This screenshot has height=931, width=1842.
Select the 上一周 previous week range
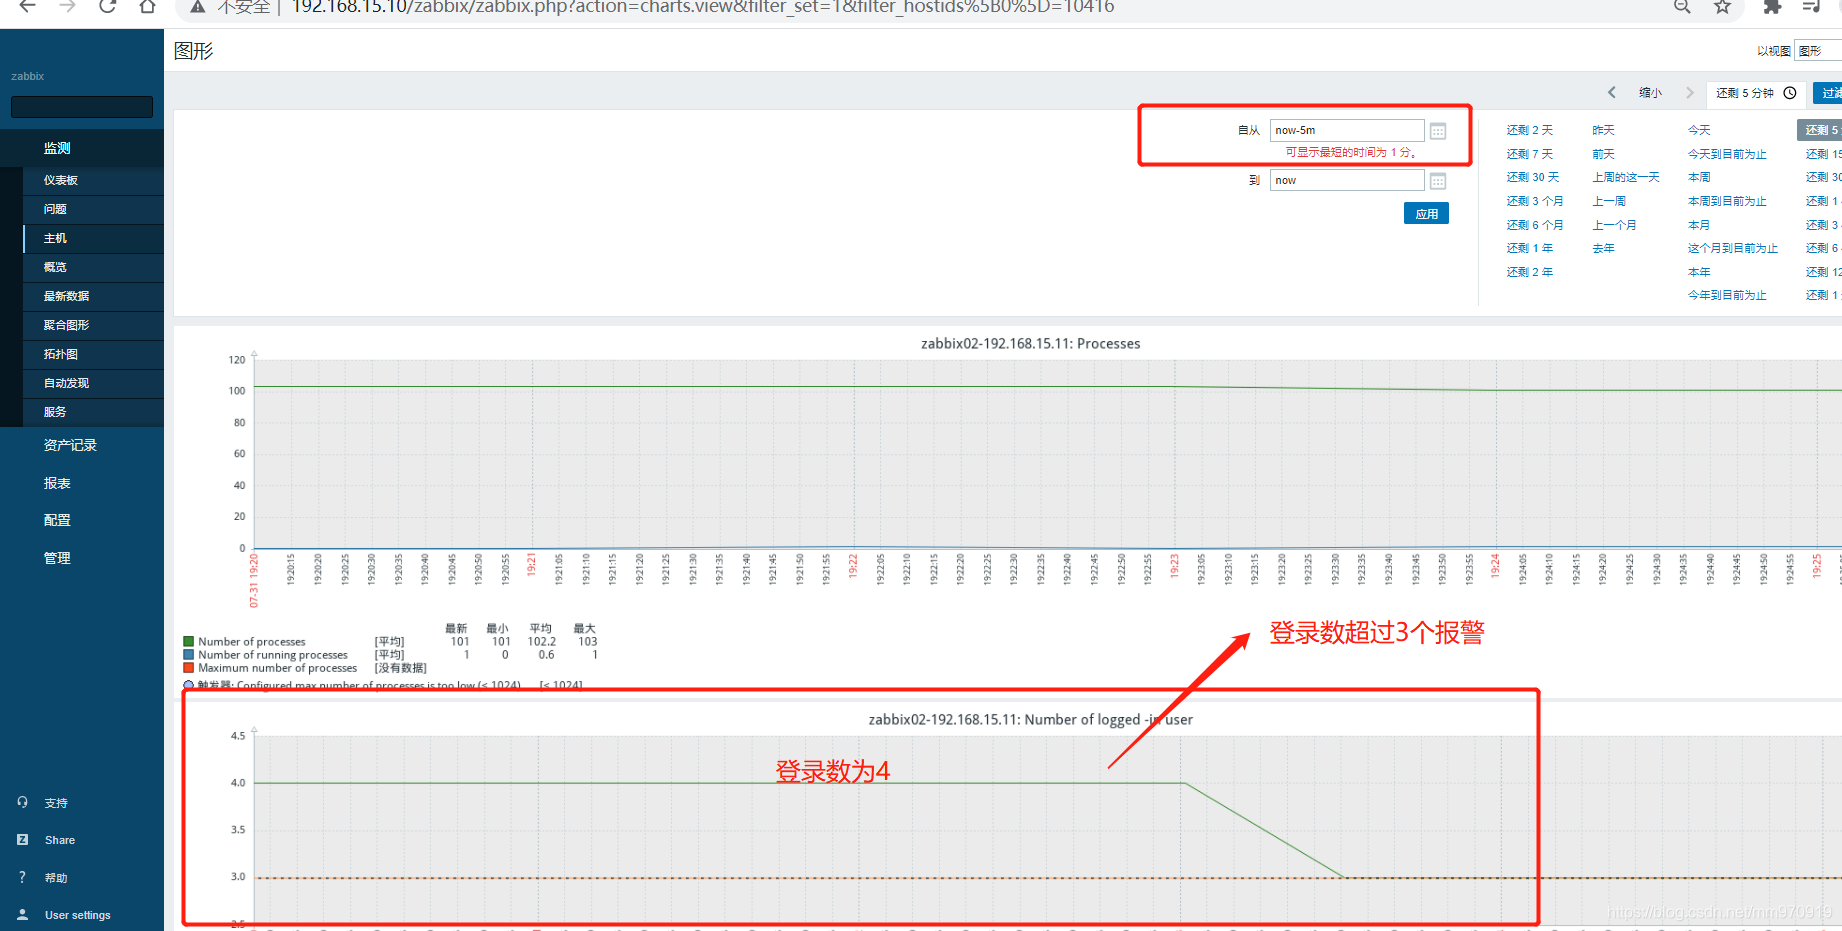pos(1609,201)
